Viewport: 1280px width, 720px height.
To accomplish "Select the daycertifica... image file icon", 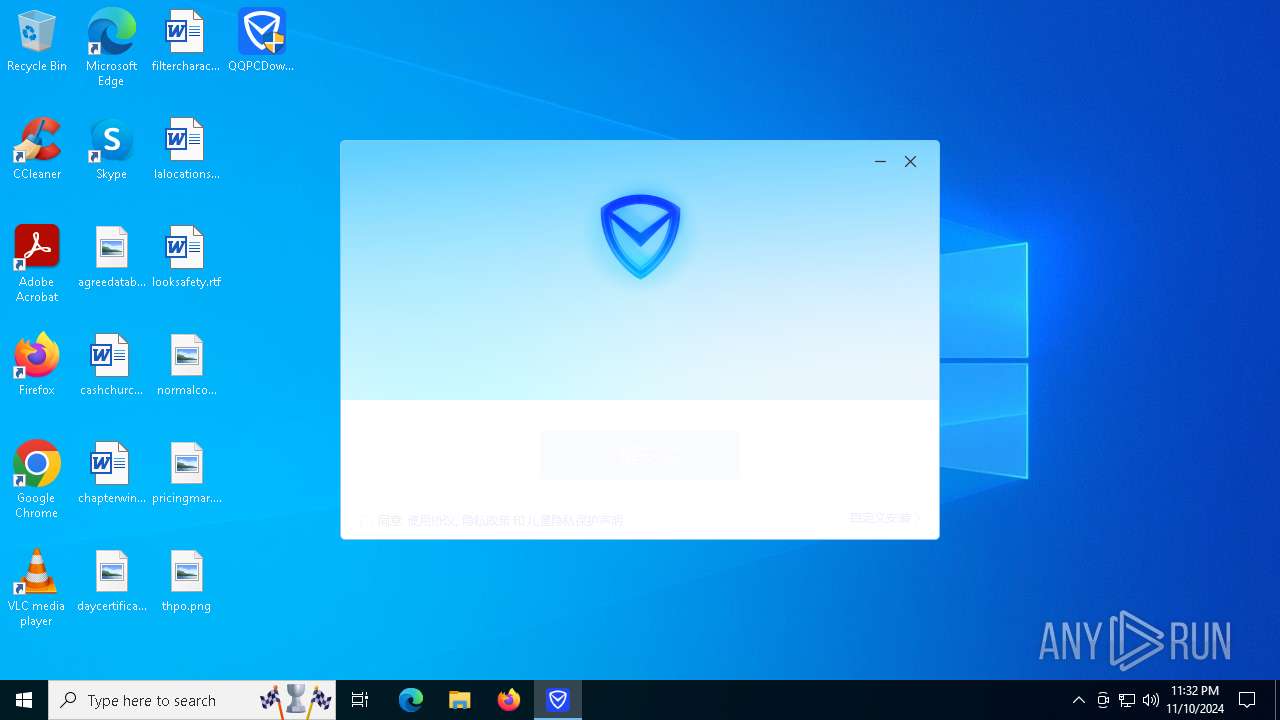I will 111,581.
